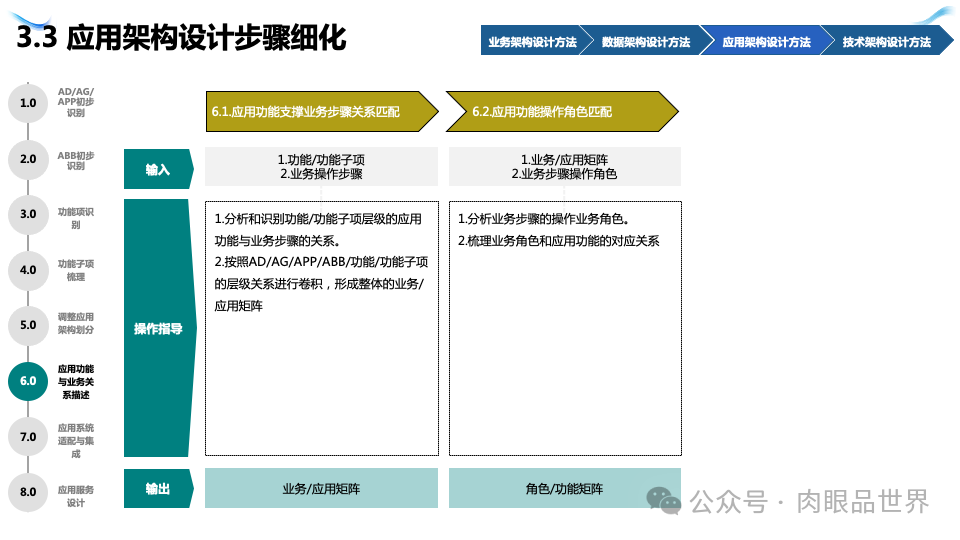Click the 应用服务设计 step label
Screen dimensions: 960x540
76,497
